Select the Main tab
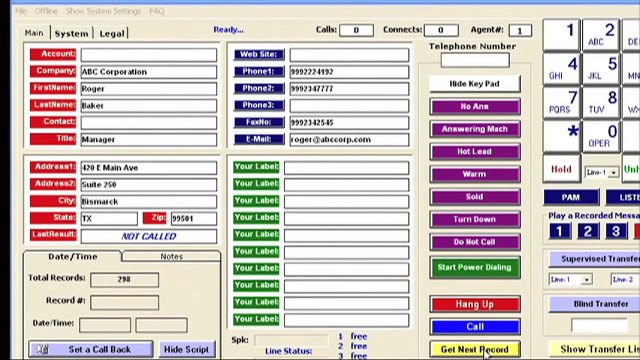The height and width of the screenshot is (360, 640). click(34, 33)
